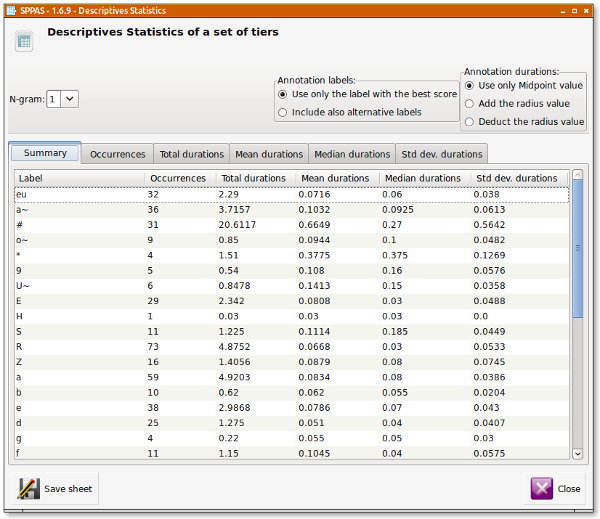Select the 'a~' row label
This screenshot has width=600, height=519.
[22, 210]
